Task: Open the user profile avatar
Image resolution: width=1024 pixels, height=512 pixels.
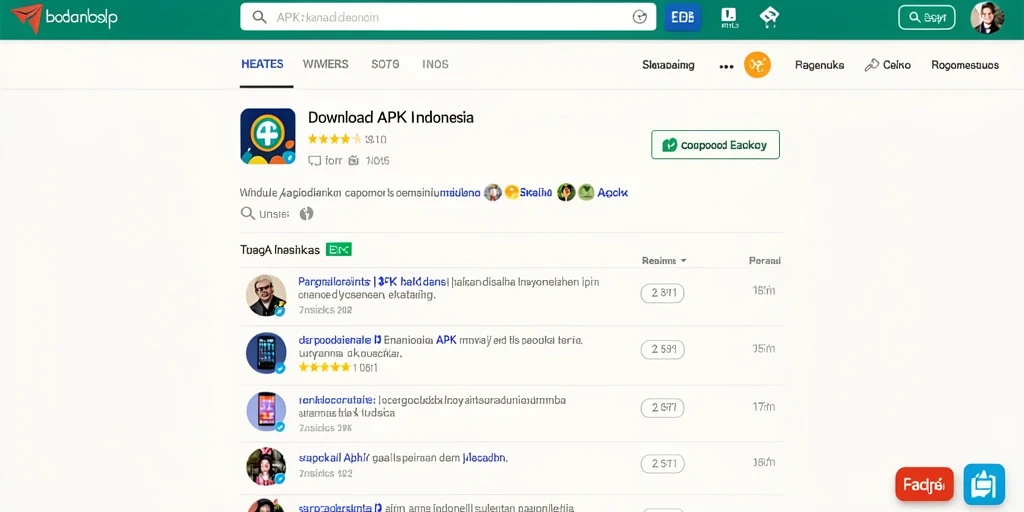Action: tap(987, 18)
